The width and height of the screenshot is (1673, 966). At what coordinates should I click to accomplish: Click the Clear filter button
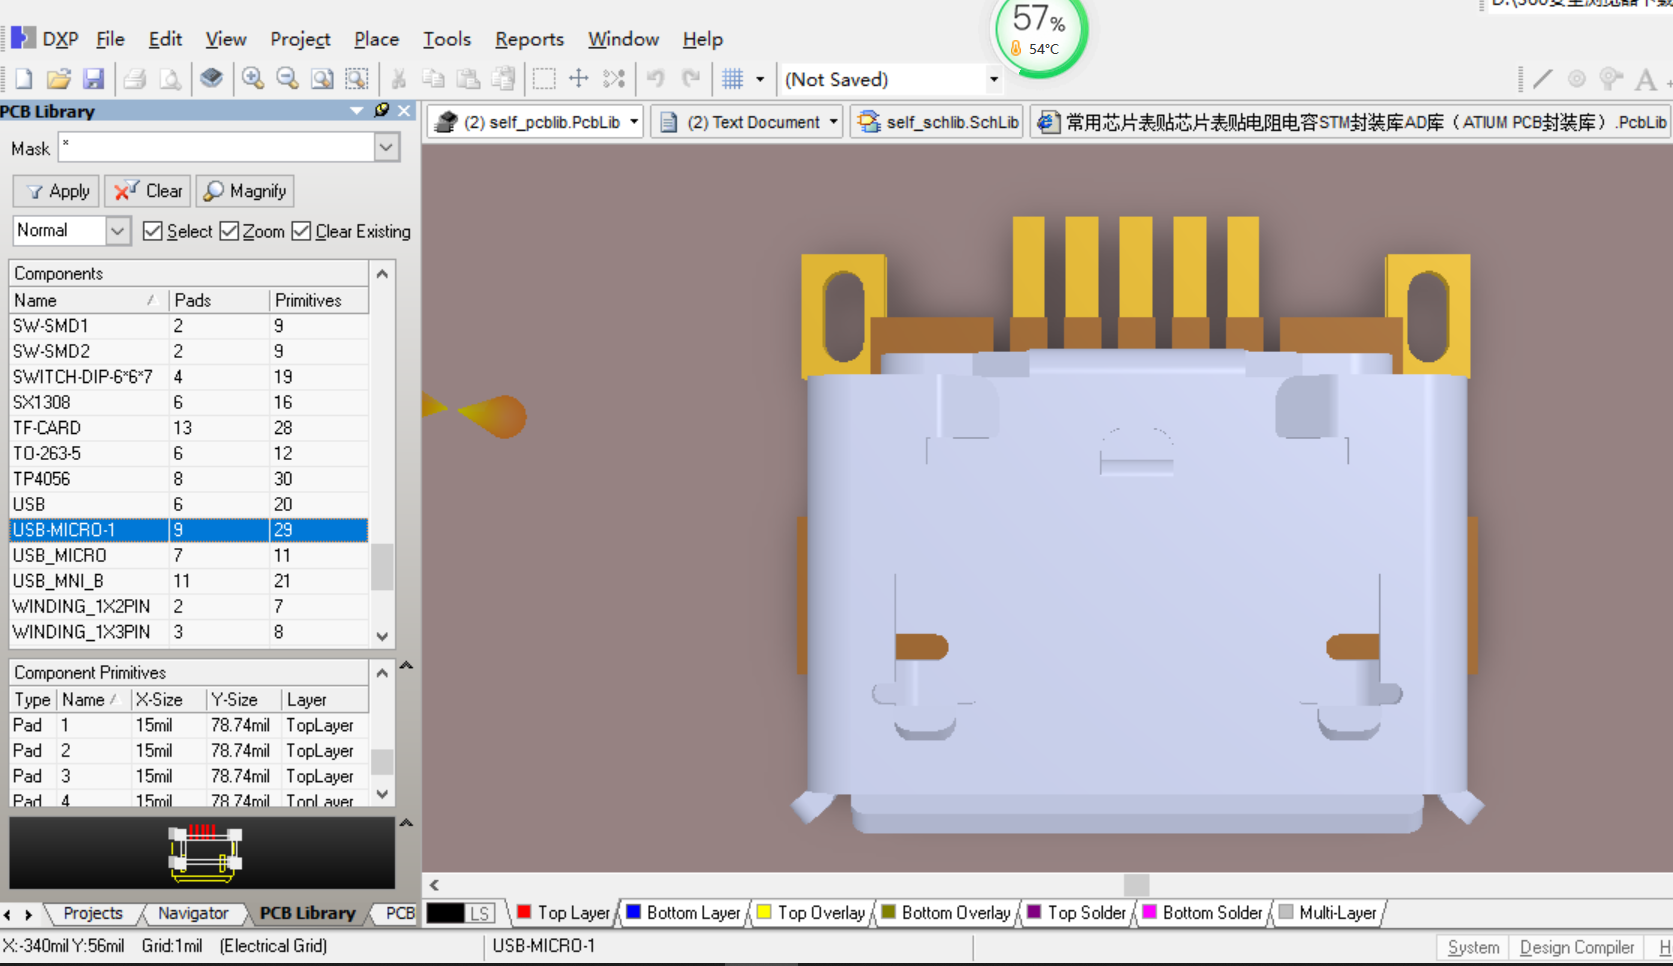coord(148,191)
